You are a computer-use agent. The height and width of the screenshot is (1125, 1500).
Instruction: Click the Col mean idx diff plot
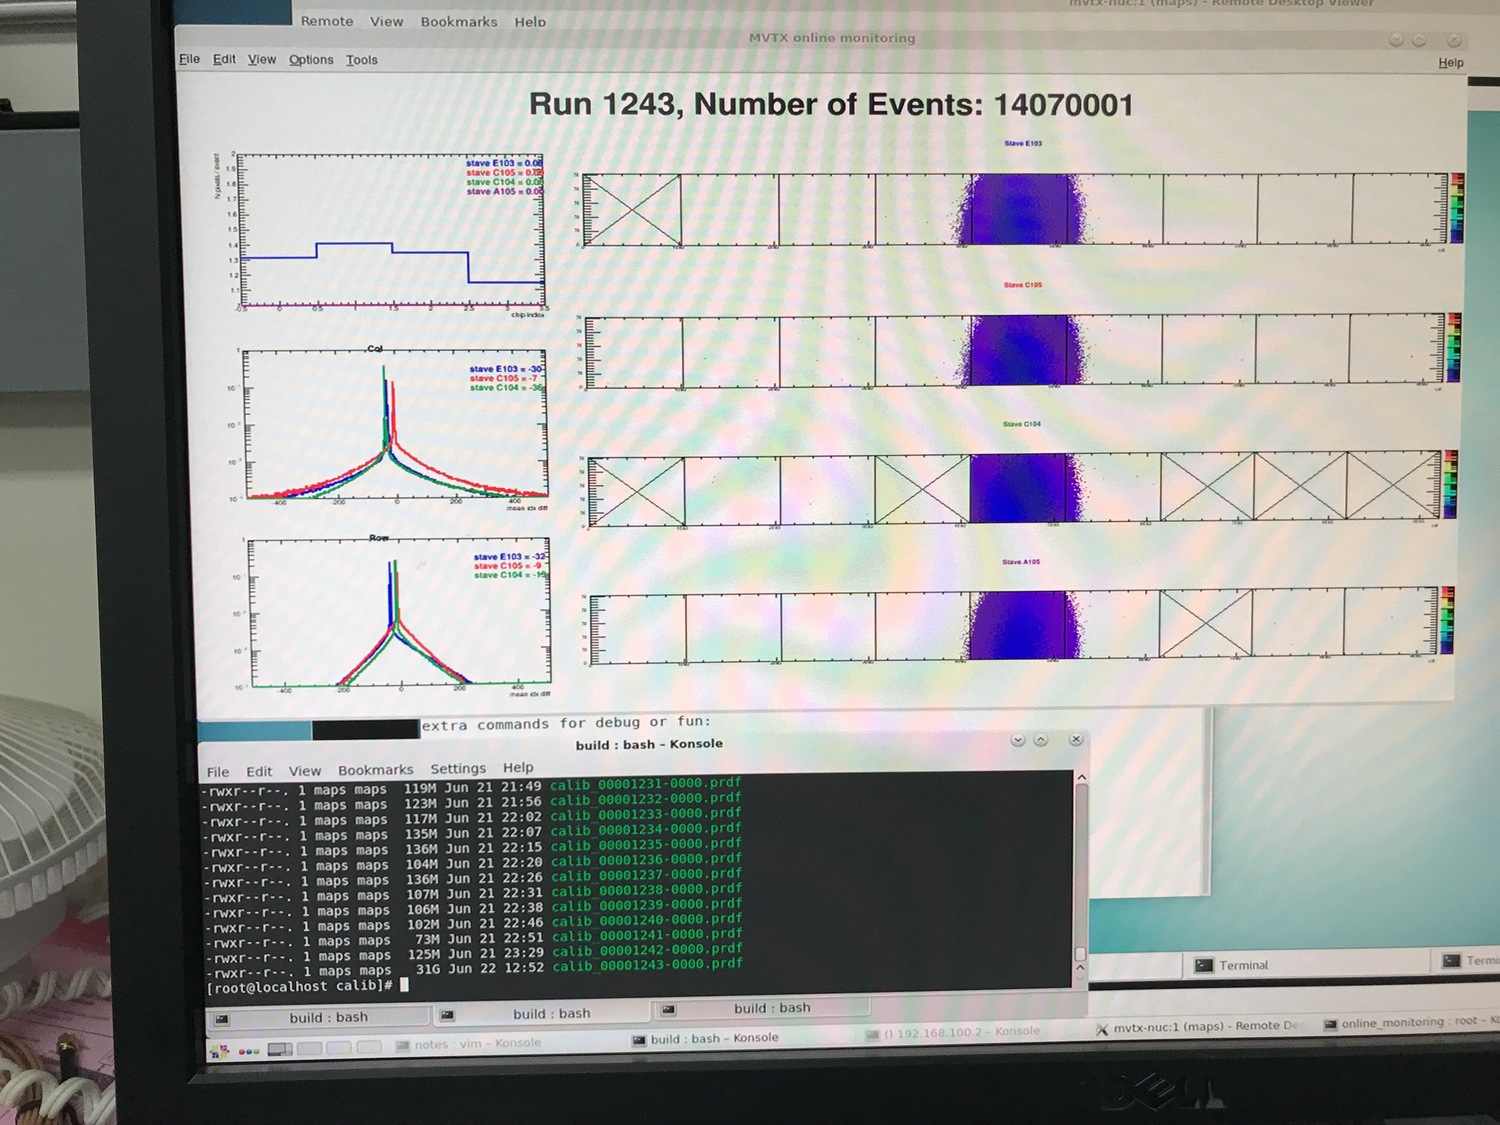tap(397, 424)
